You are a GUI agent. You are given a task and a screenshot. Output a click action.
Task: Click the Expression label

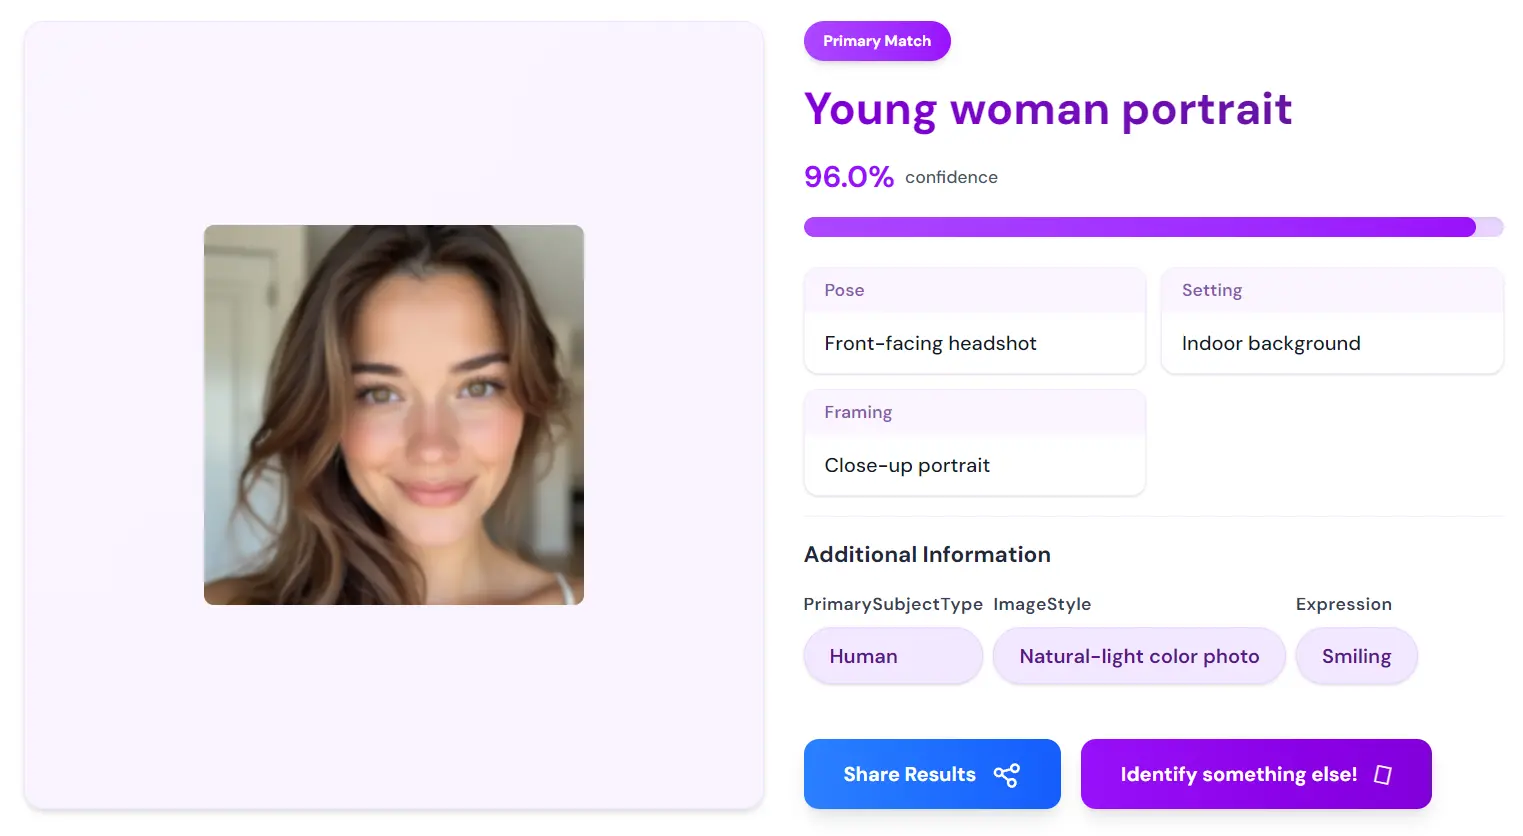[x=1343, y=604]
